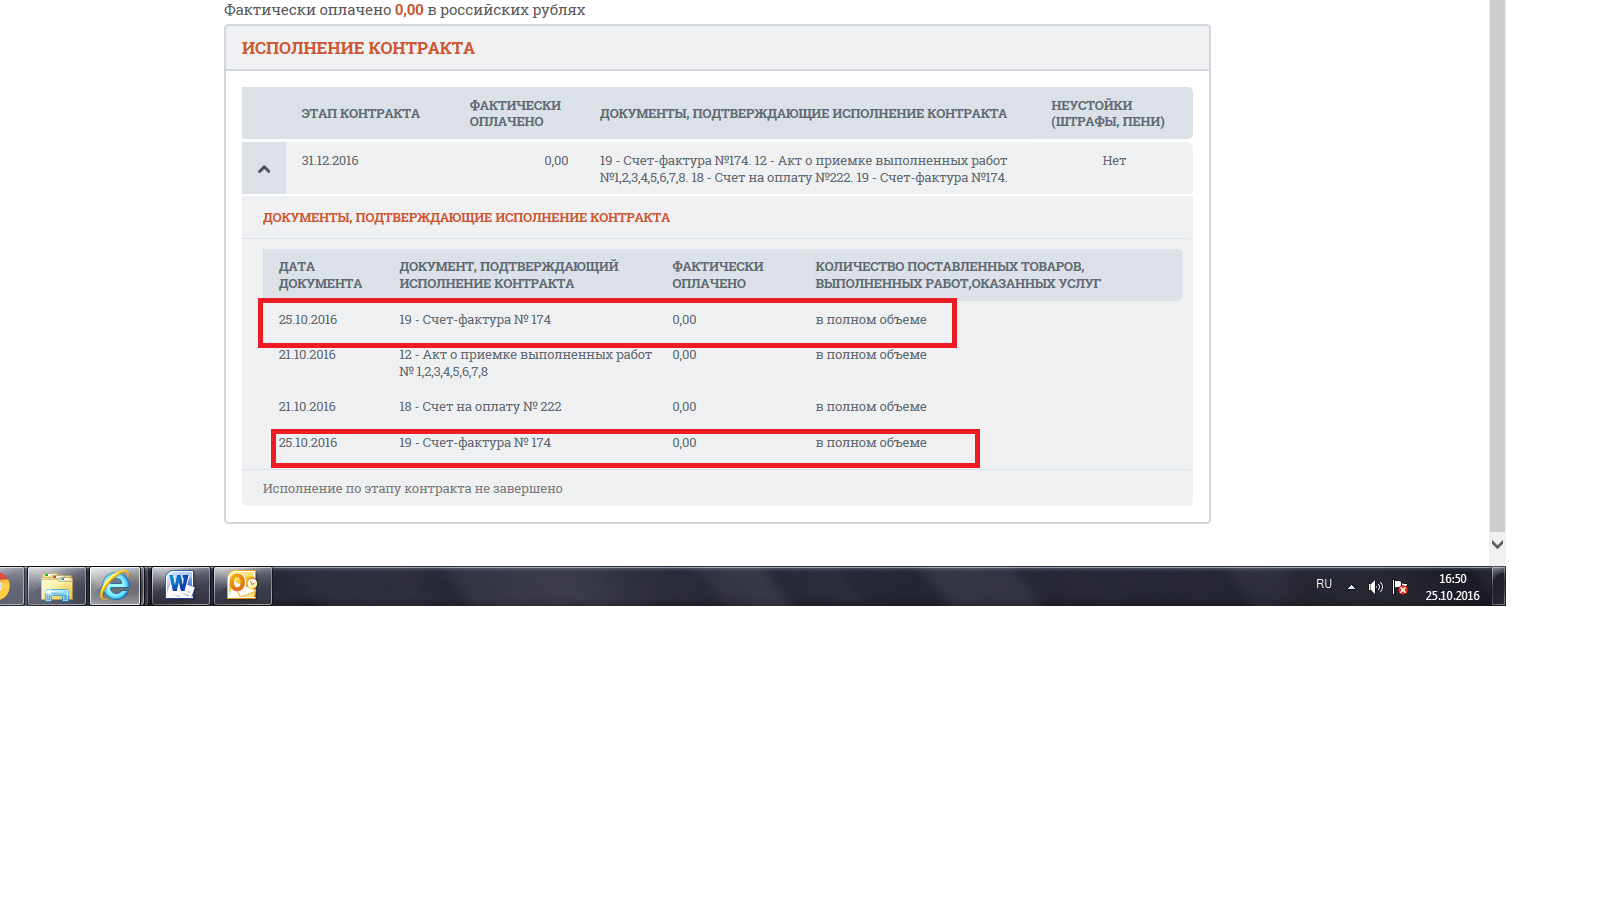Click 'Исполнение по этапу контракта не завершено' text
Image resolution: width=1600 pixels, height=900 pixels.
(413, 489)
